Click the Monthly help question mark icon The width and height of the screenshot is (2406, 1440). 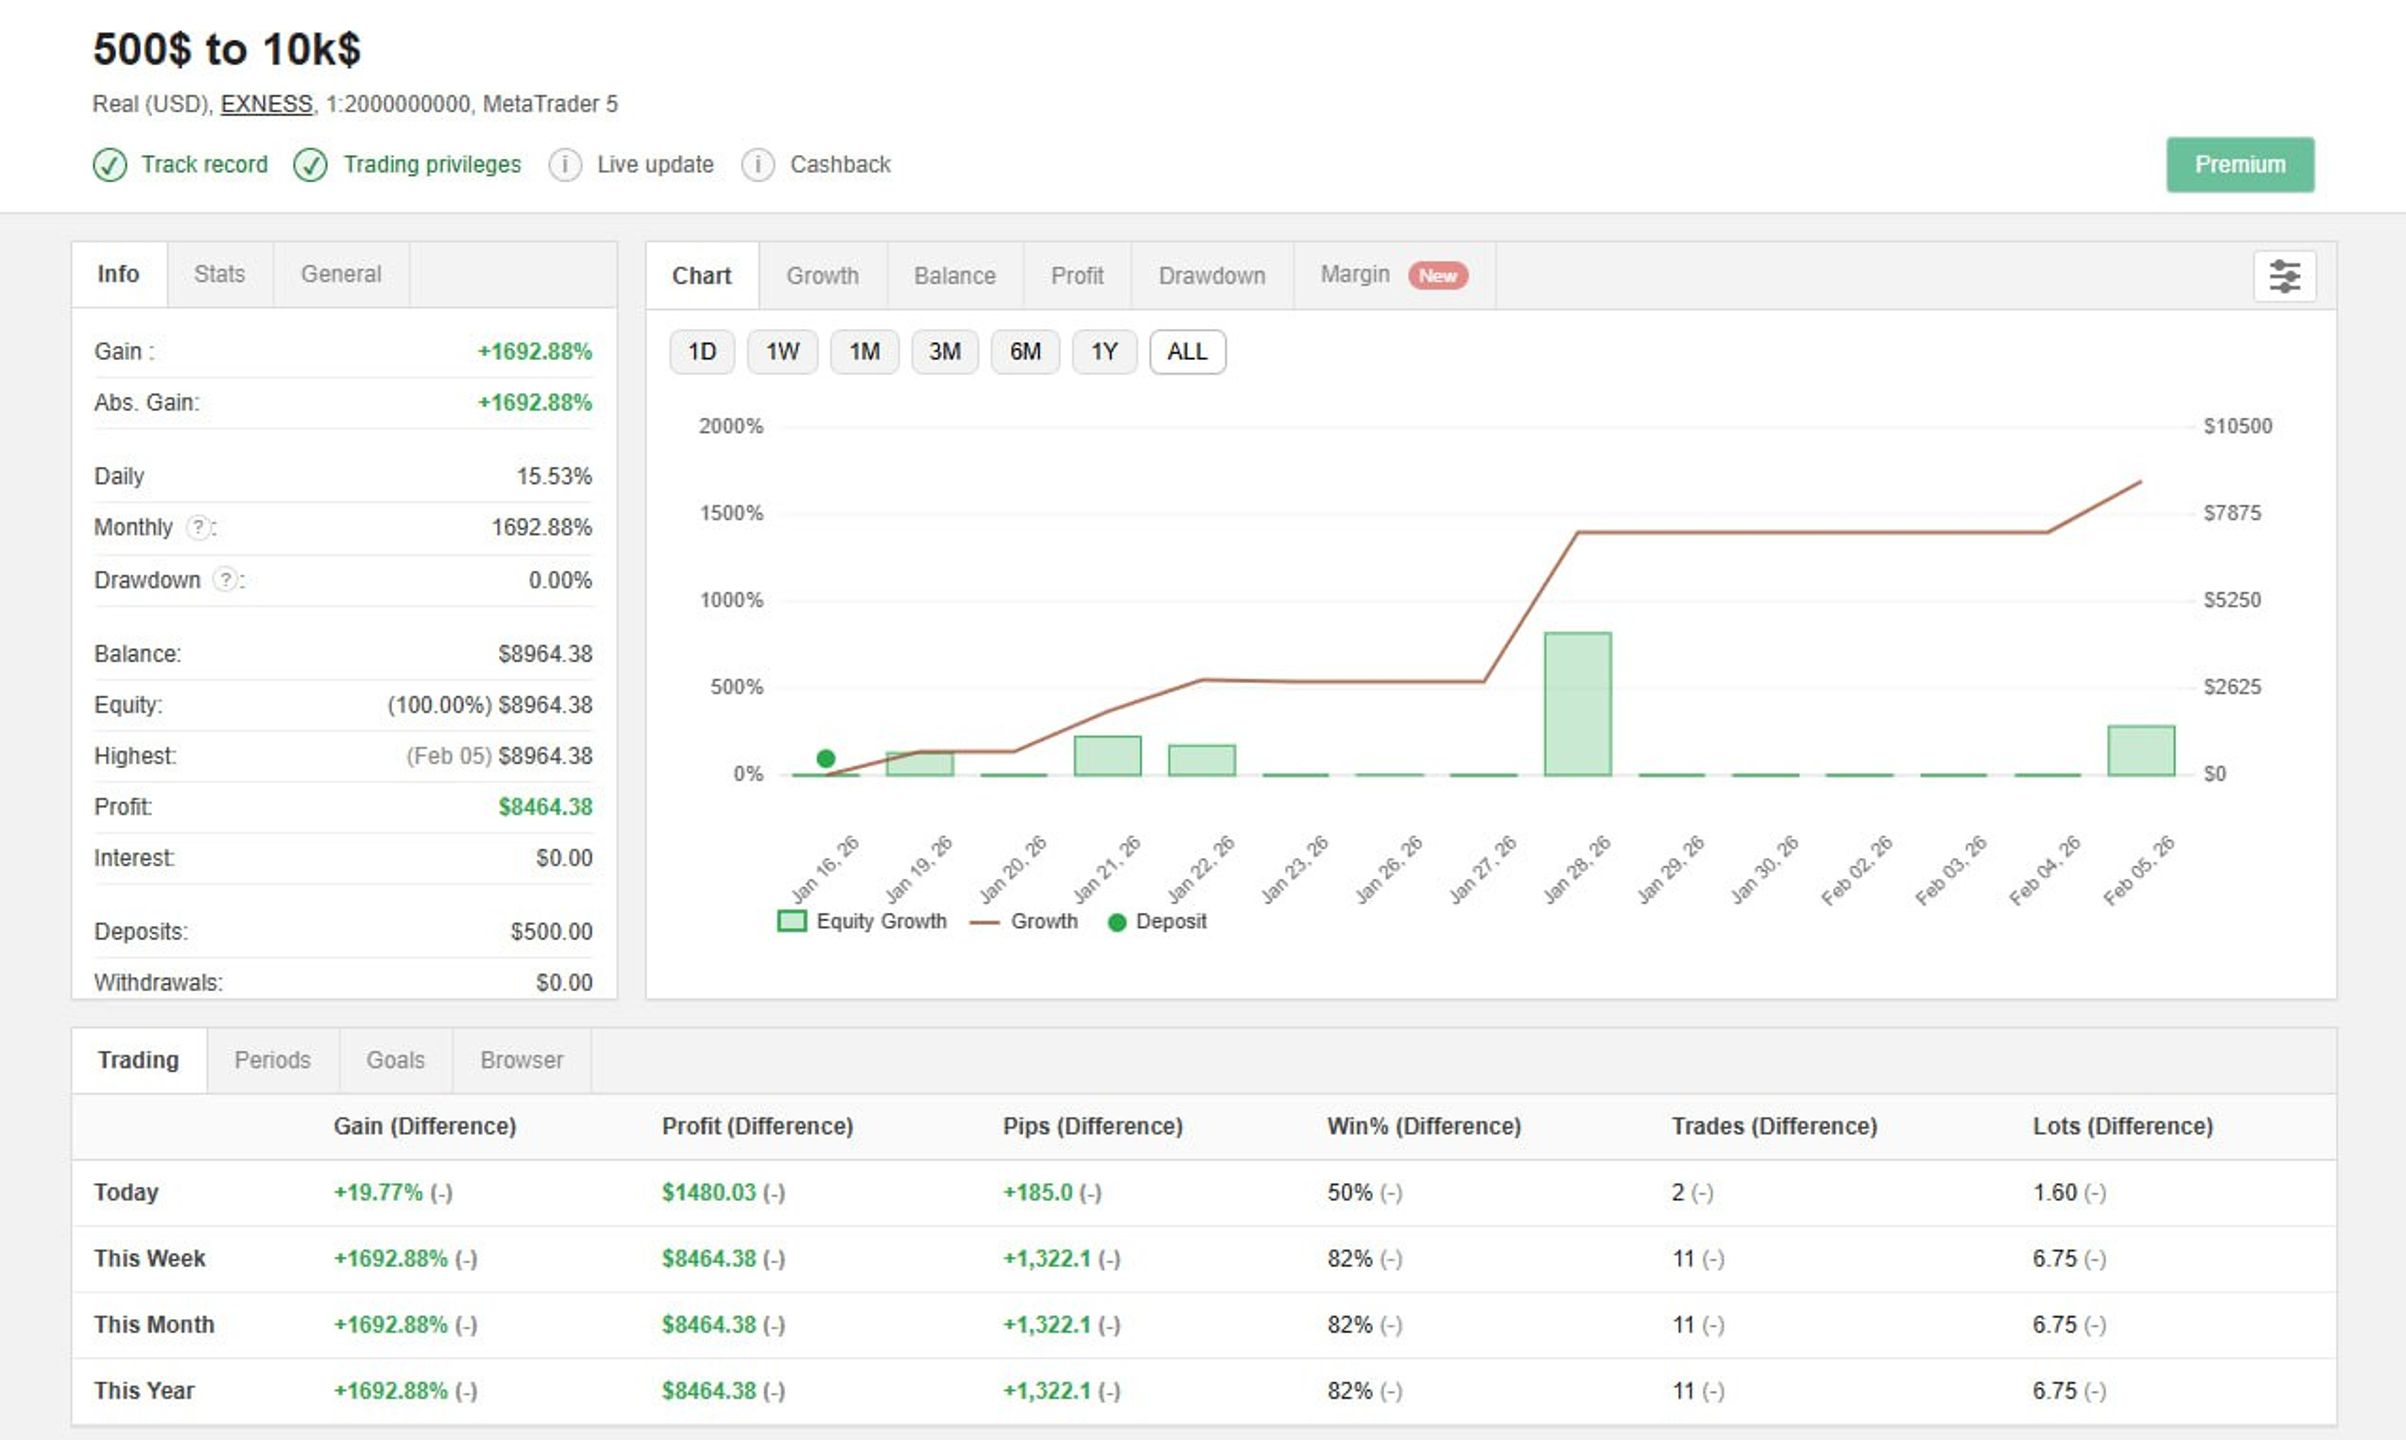199,527
